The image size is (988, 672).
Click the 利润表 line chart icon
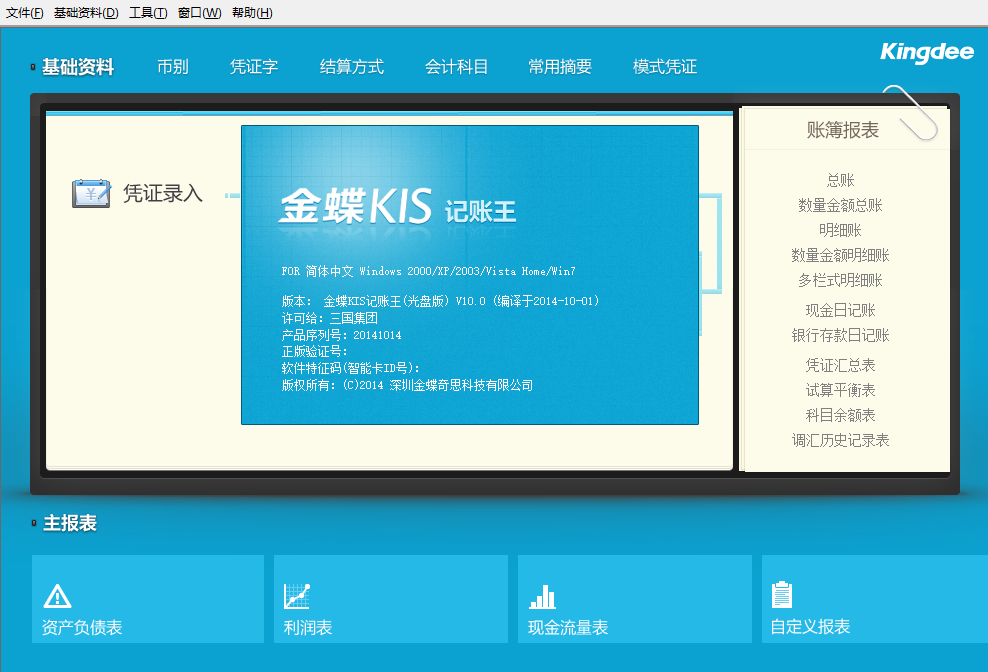click(297, 596)
